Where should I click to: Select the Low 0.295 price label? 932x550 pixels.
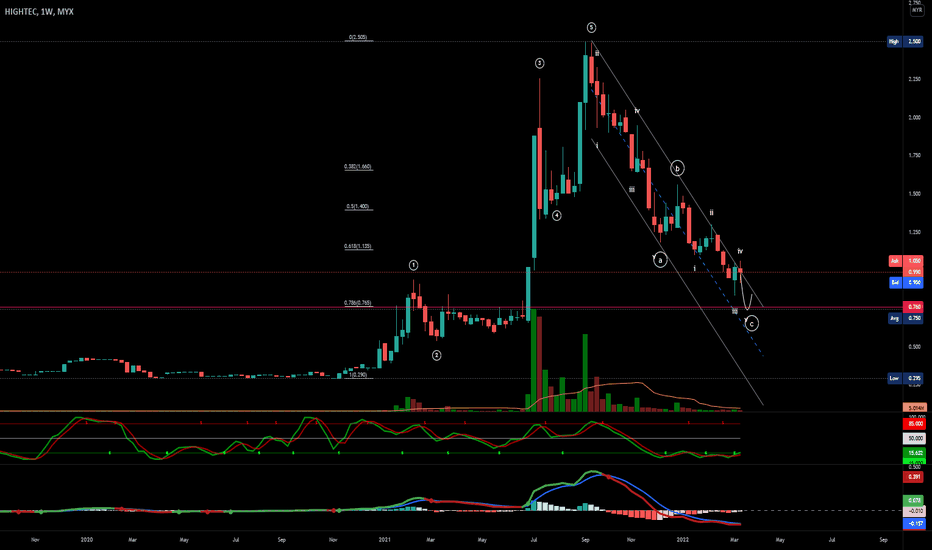[905, 378]
